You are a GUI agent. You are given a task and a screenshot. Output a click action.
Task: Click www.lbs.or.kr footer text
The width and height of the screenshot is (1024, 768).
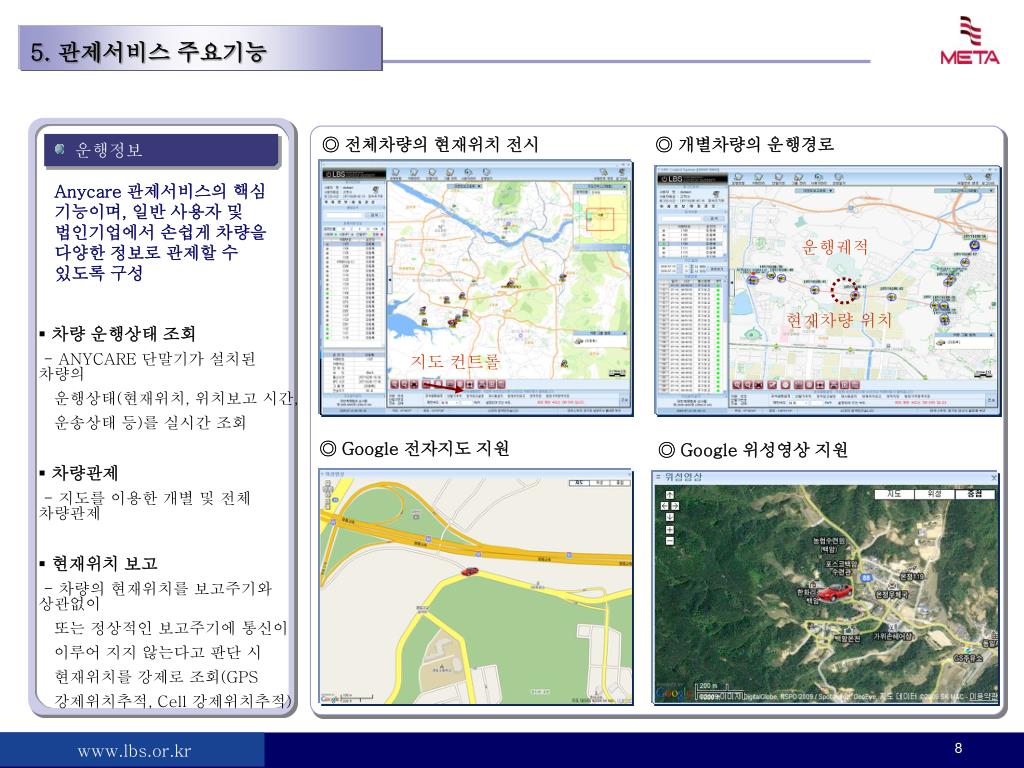[x=134, y=750]
